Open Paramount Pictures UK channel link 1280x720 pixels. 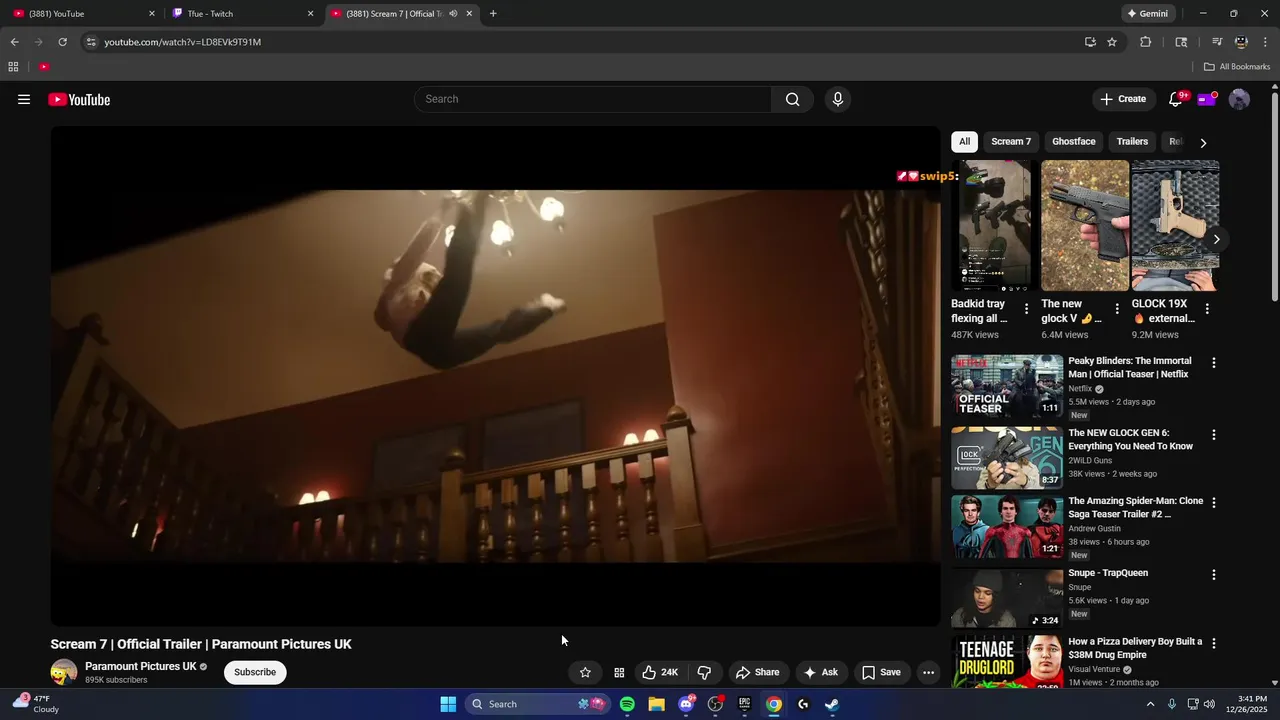point(141,666)
